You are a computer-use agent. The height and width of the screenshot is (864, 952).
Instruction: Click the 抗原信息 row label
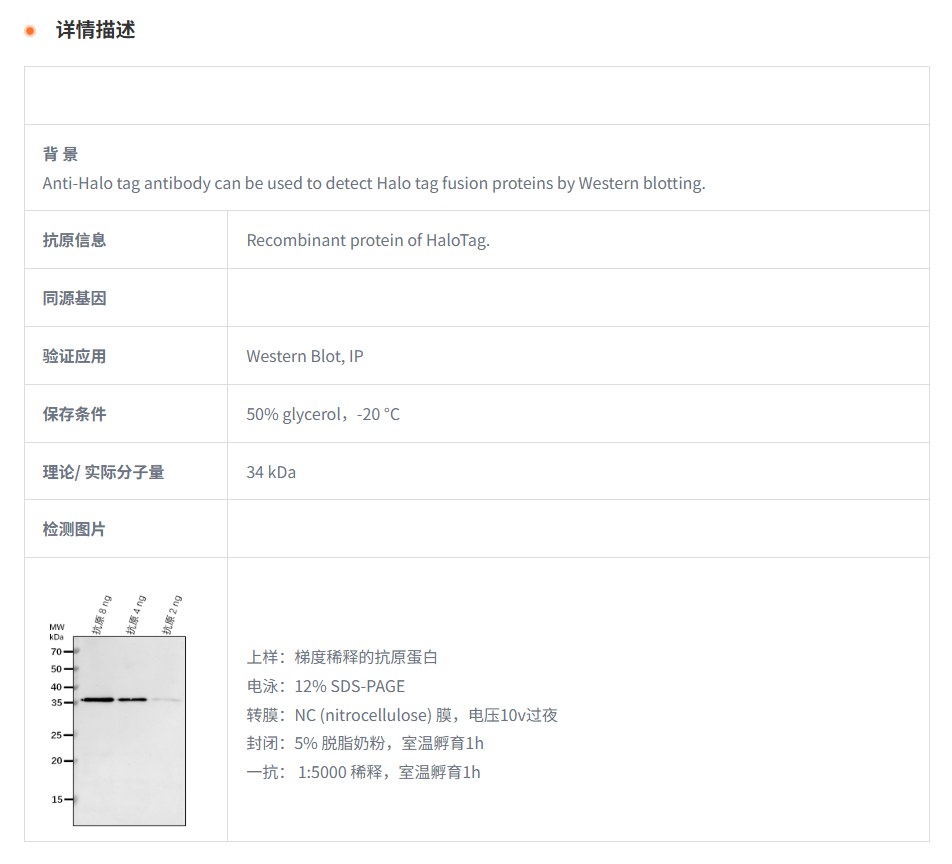pyautogui.click(x=74, y=240)
